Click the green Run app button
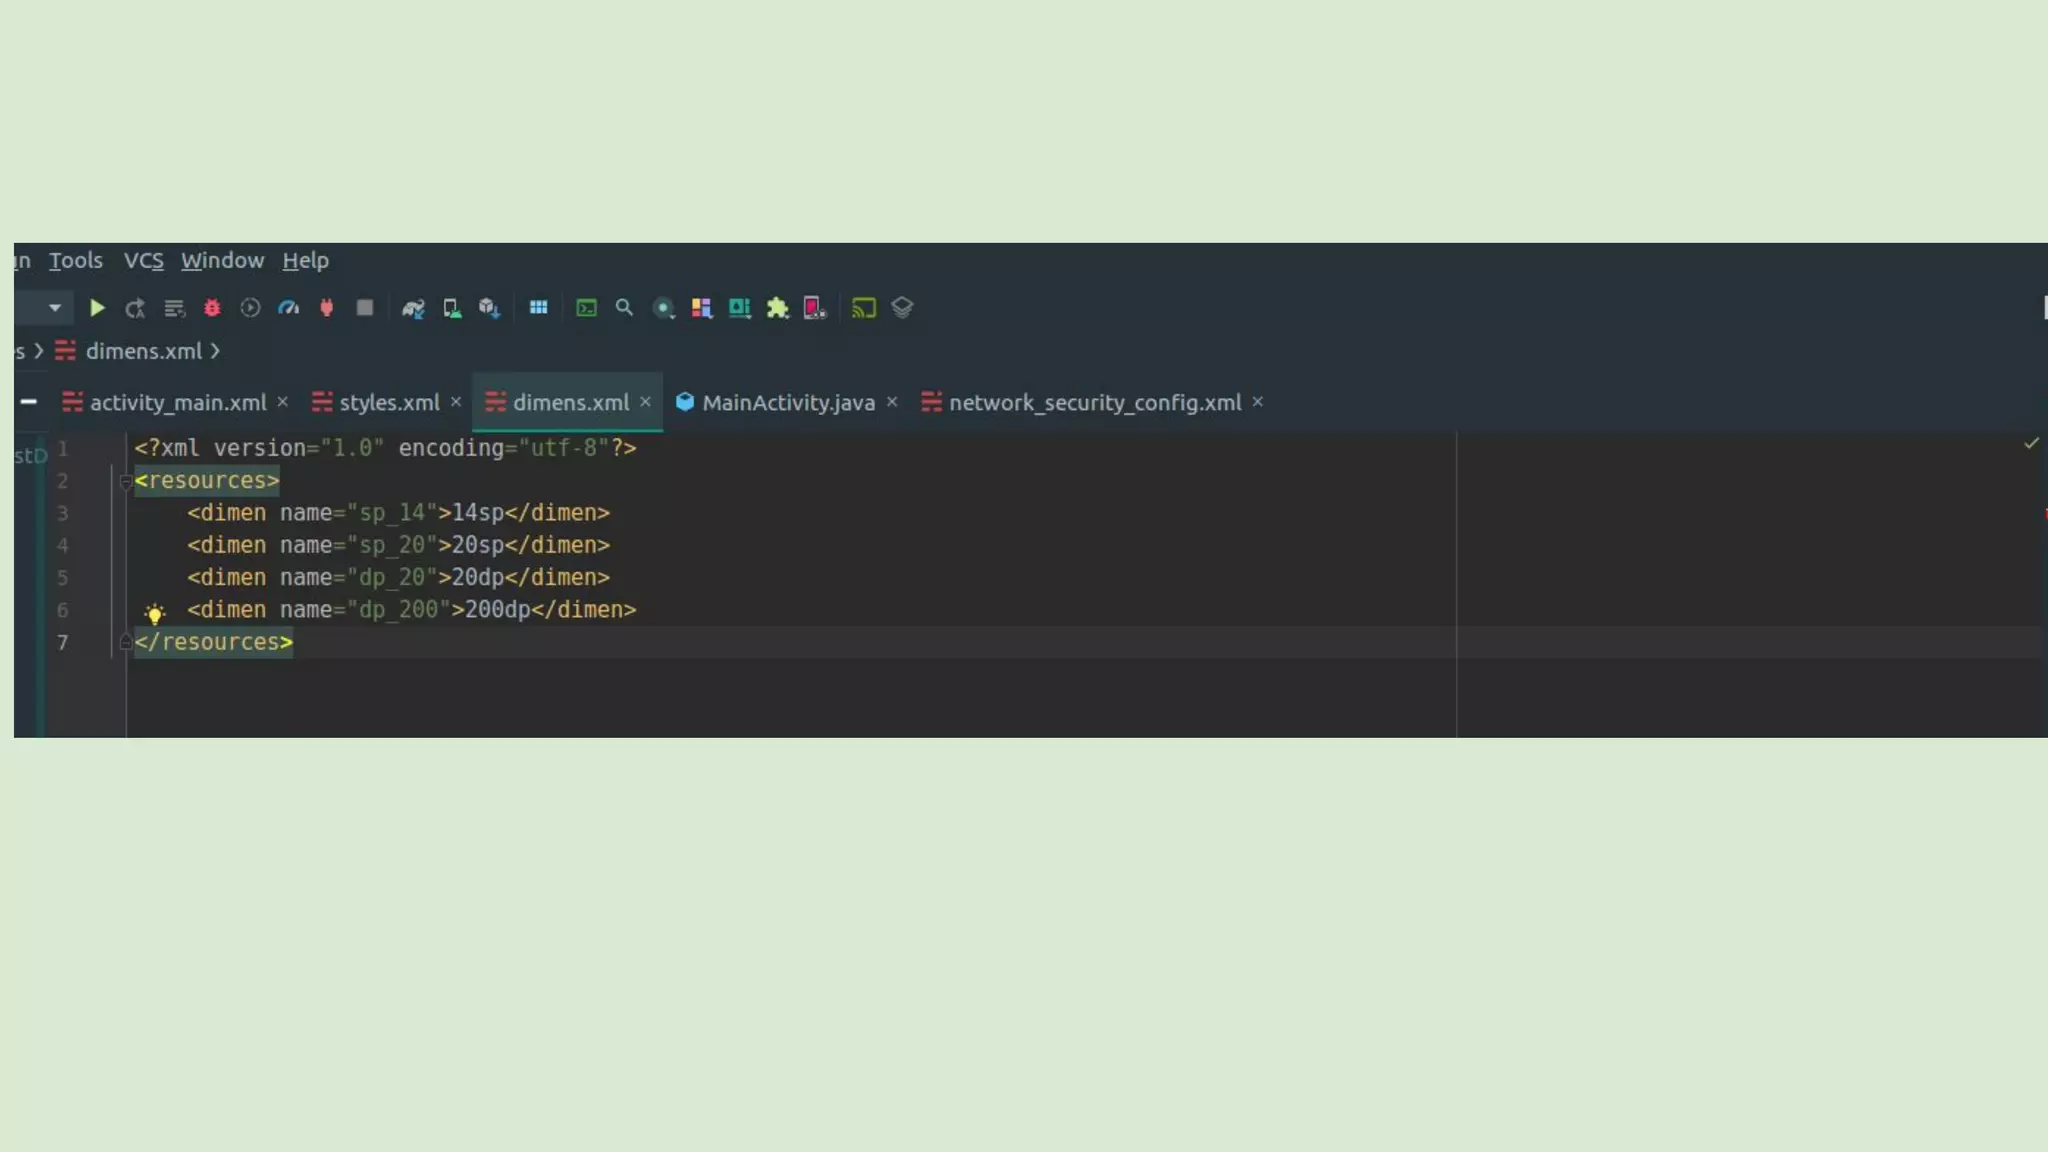Viewport: 2048px width, 1152px height. [97, 308]
